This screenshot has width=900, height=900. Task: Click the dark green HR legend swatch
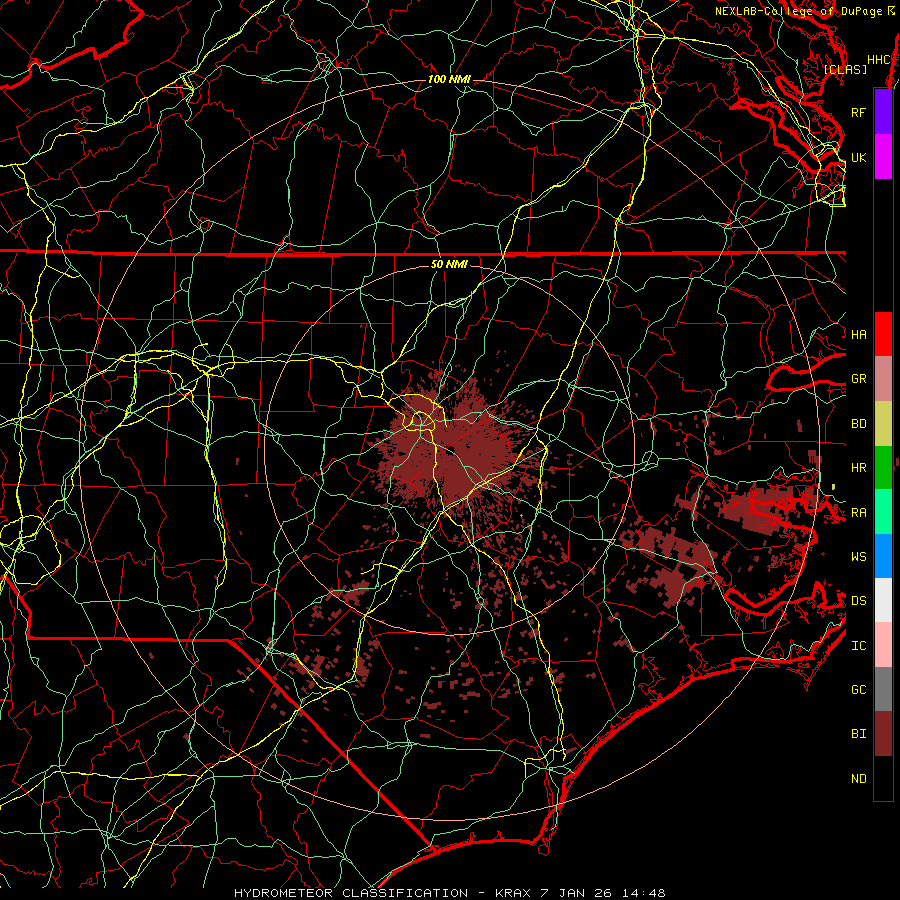coord(883,468)
